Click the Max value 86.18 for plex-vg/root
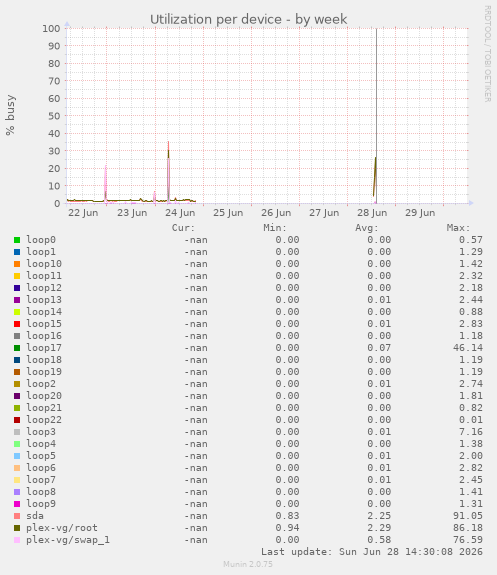497x575 pixels. (468, 528)
